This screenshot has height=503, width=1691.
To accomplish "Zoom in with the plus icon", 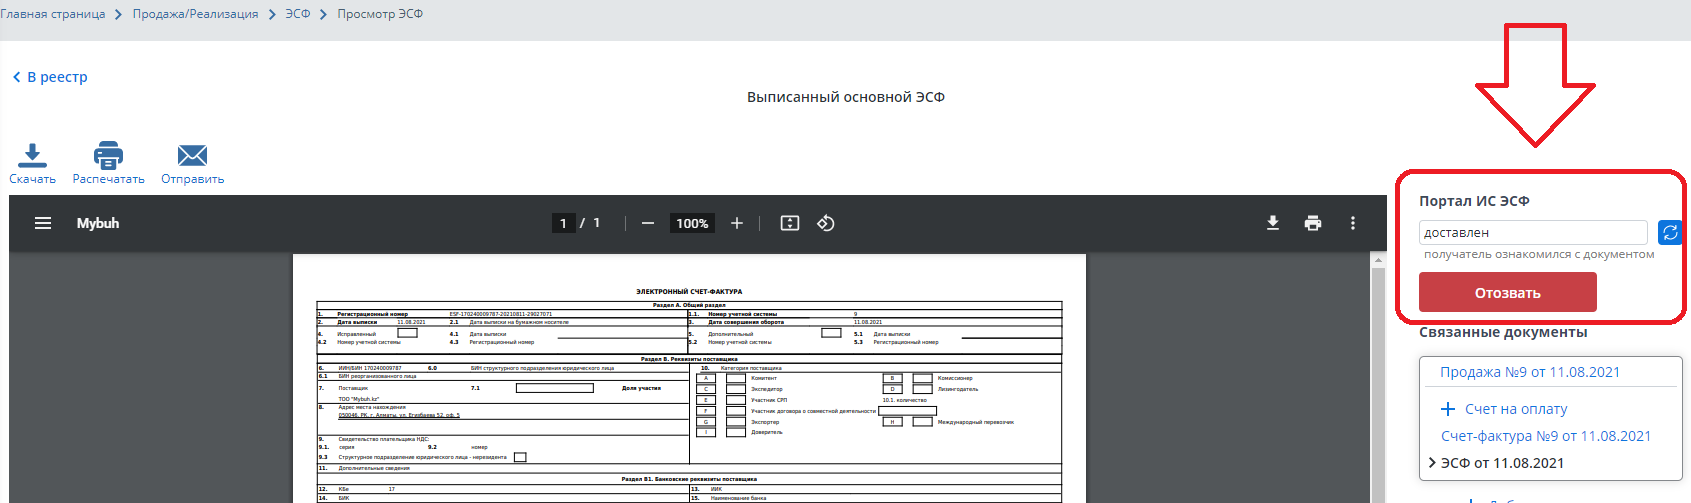I will coord(737,223).
